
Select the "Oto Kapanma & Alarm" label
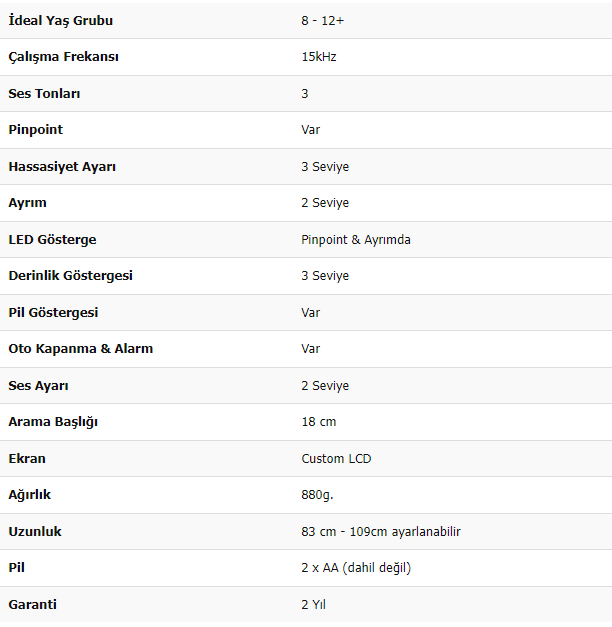[80, 348]
